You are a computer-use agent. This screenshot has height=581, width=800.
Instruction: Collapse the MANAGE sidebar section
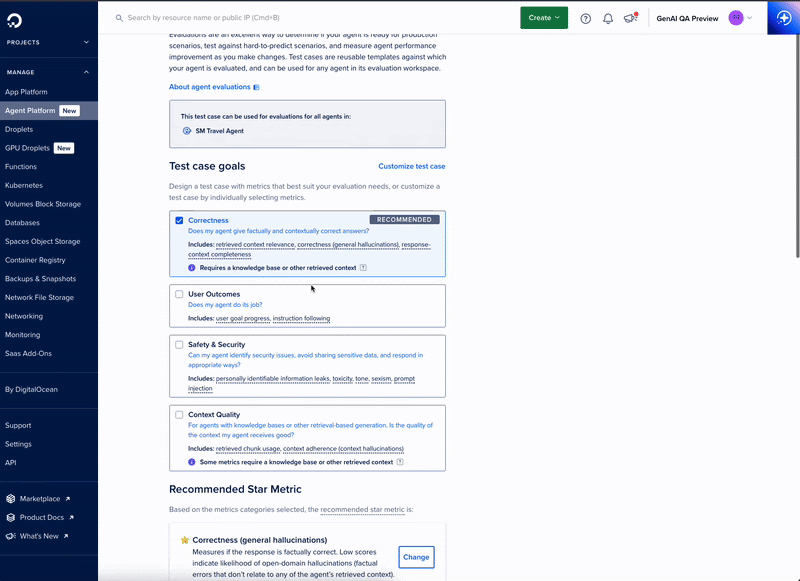(x=85, y=71)
